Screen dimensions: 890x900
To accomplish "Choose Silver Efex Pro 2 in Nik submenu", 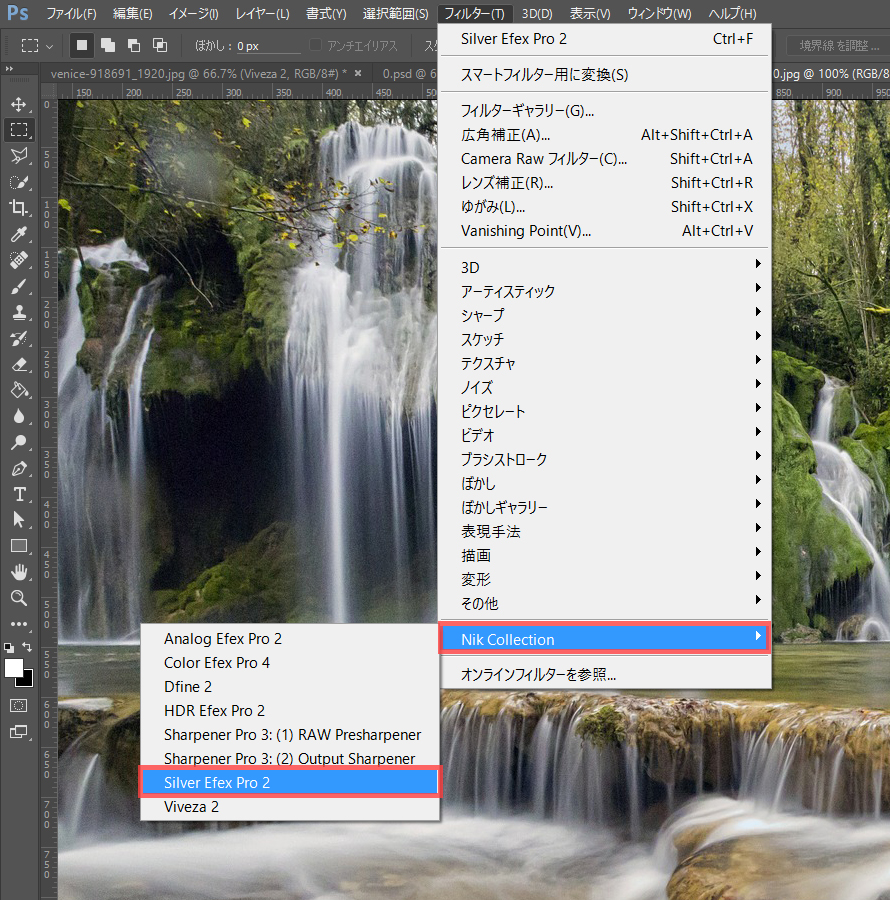I will pos(290,782).
